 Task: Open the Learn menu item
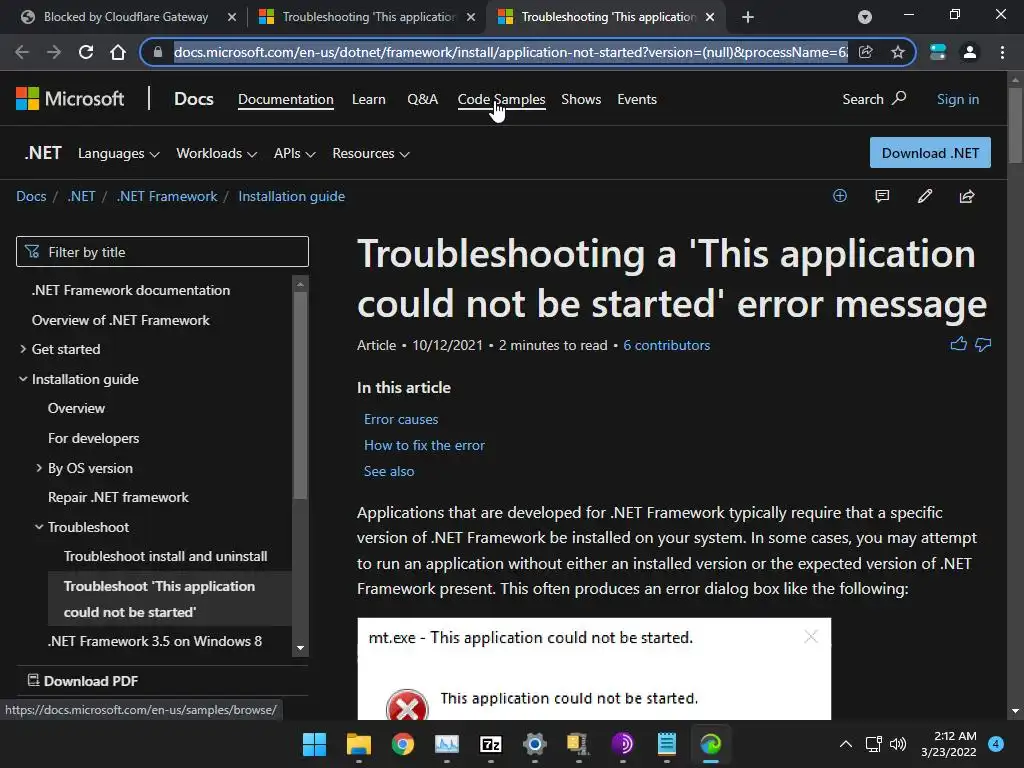[368, 99]
